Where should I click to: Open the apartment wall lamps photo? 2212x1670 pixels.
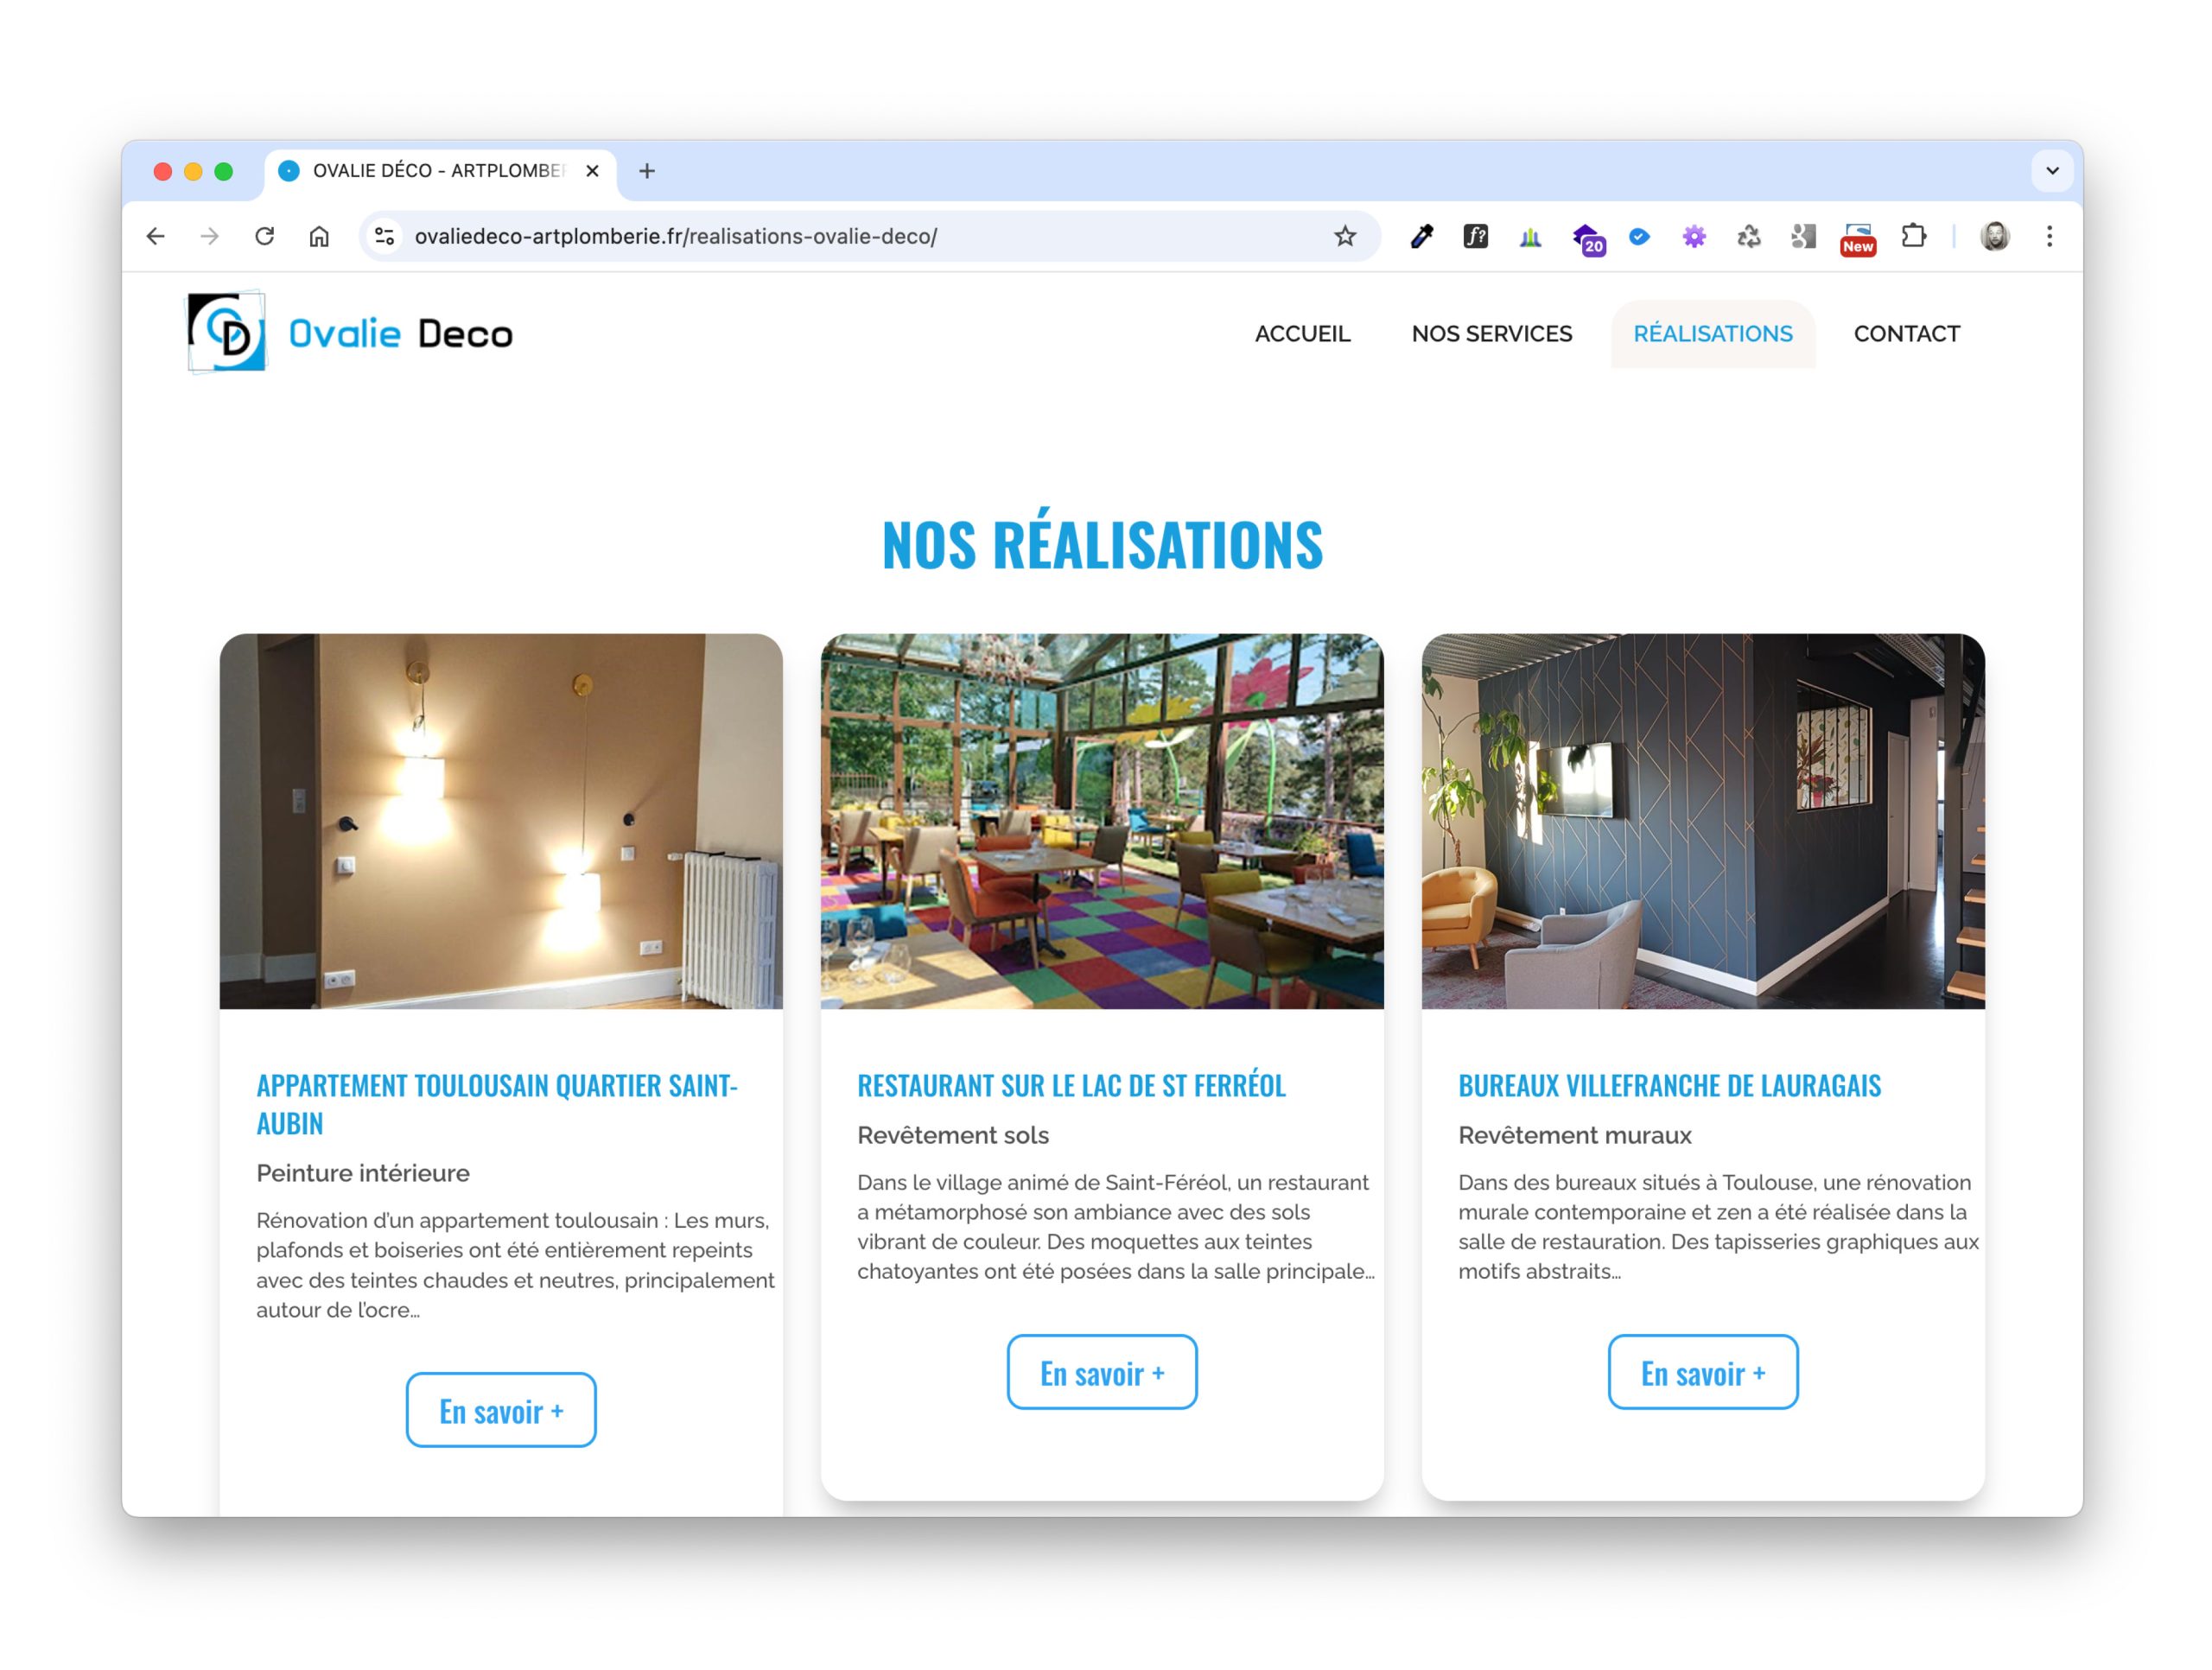[501, 821]
